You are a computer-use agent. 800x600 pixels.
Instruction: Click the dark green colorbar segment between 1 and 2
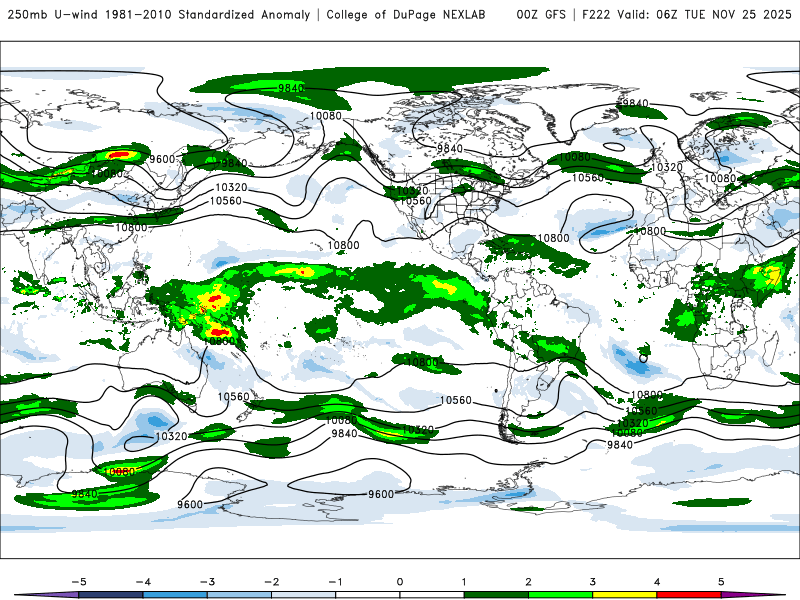[496, 595]
